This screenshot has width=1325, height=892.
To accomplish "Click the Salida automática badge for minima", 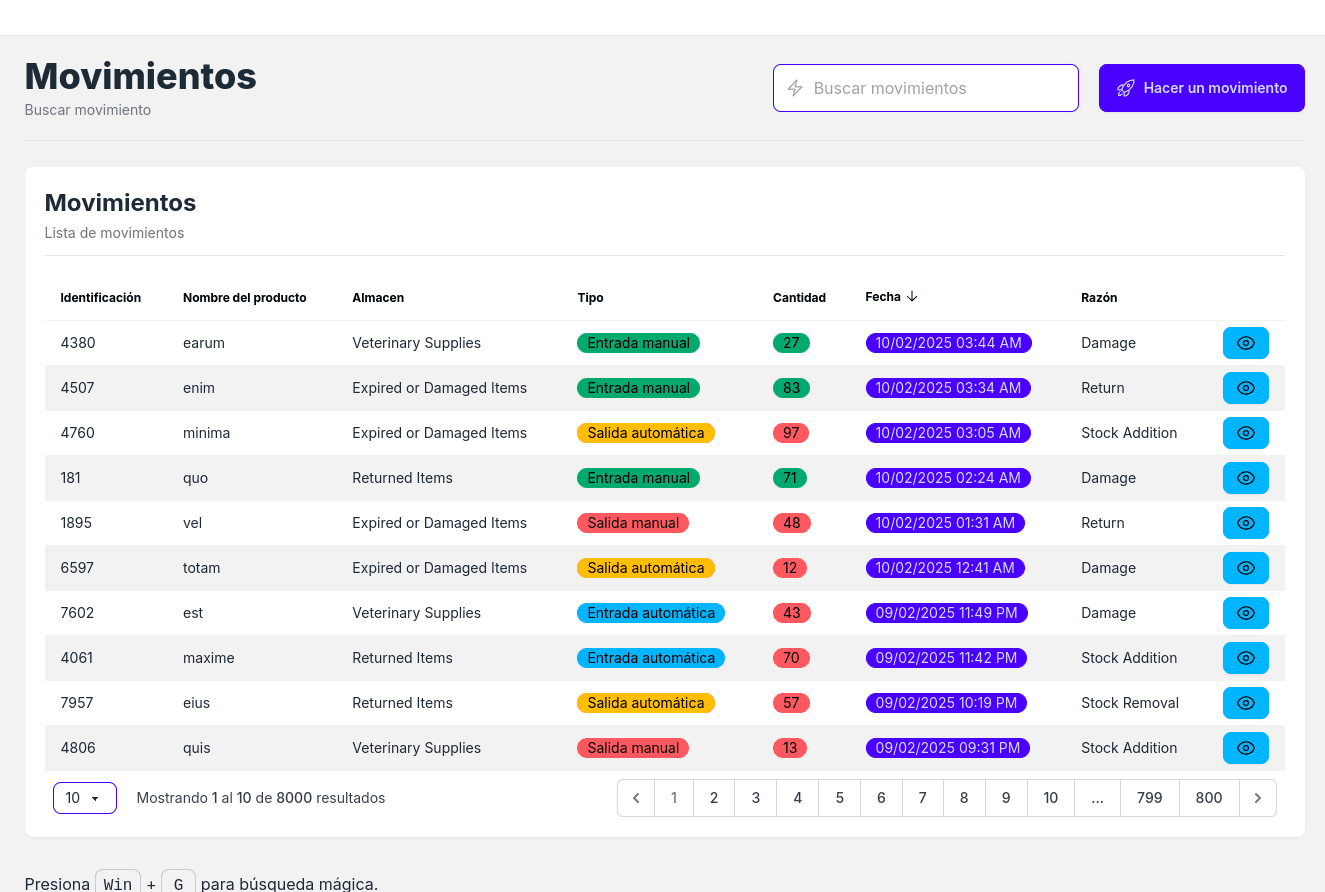I will pos(646,433).
